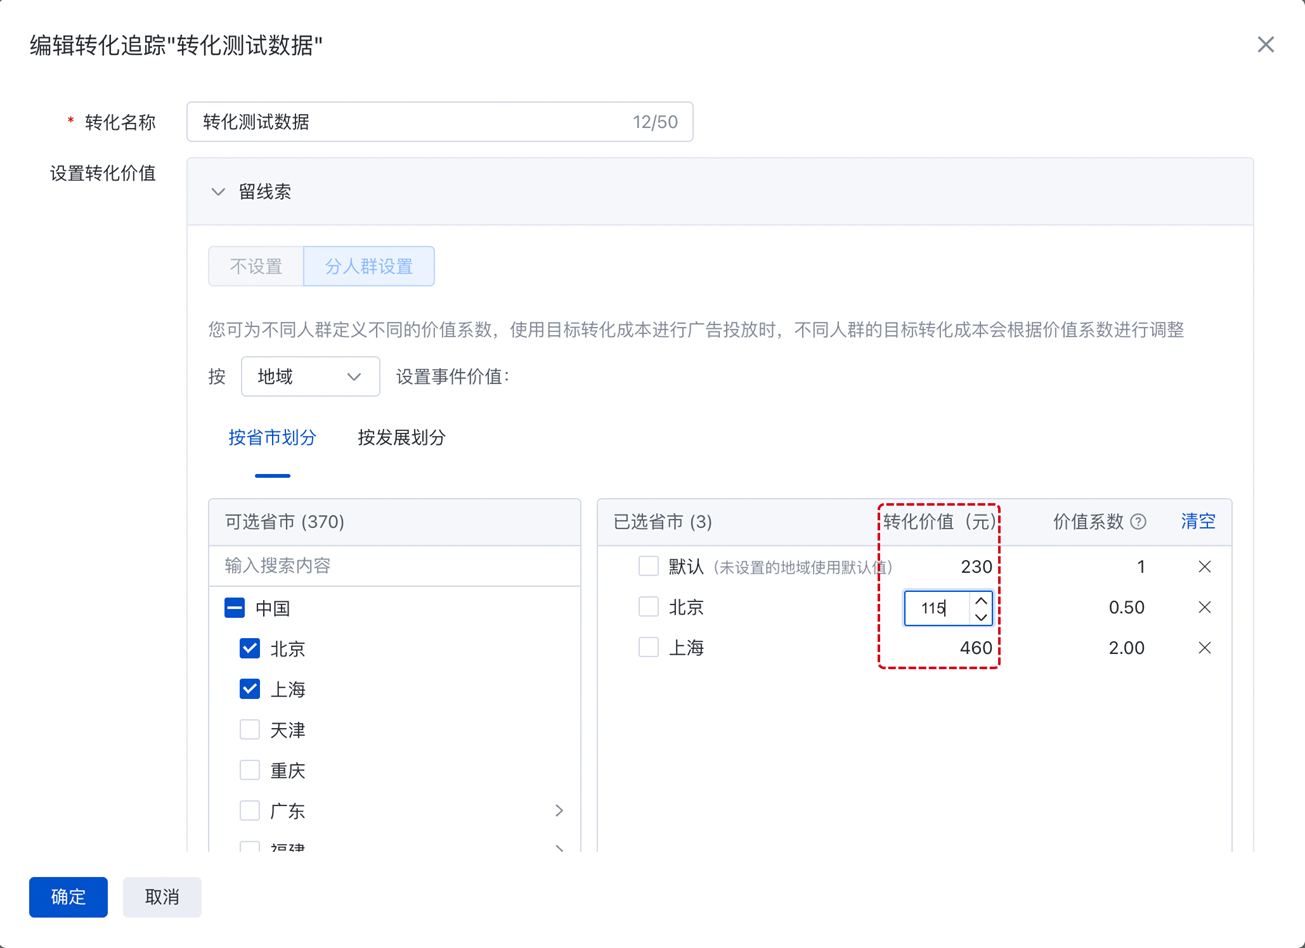Screen dimensions: 1305x948
Task: Click the help icon next to 价值系数
Action: (1138, 522)
